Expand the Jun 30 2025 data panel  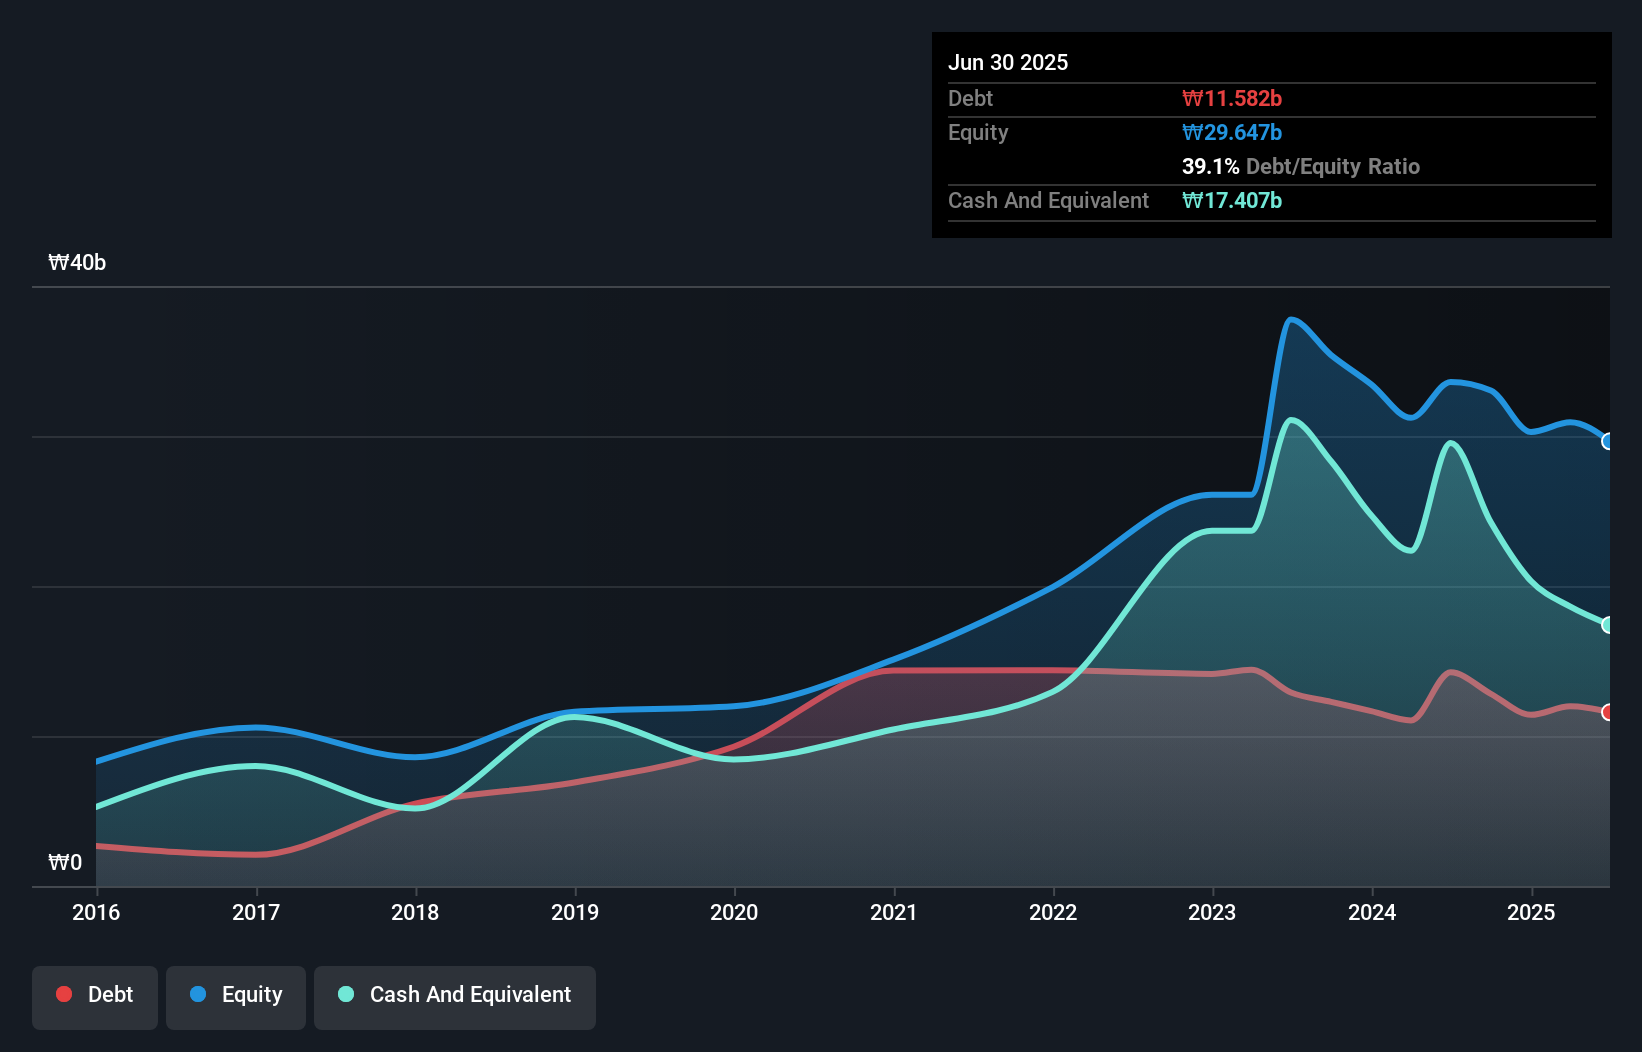pyautogui.click(x=1008, y=62)
